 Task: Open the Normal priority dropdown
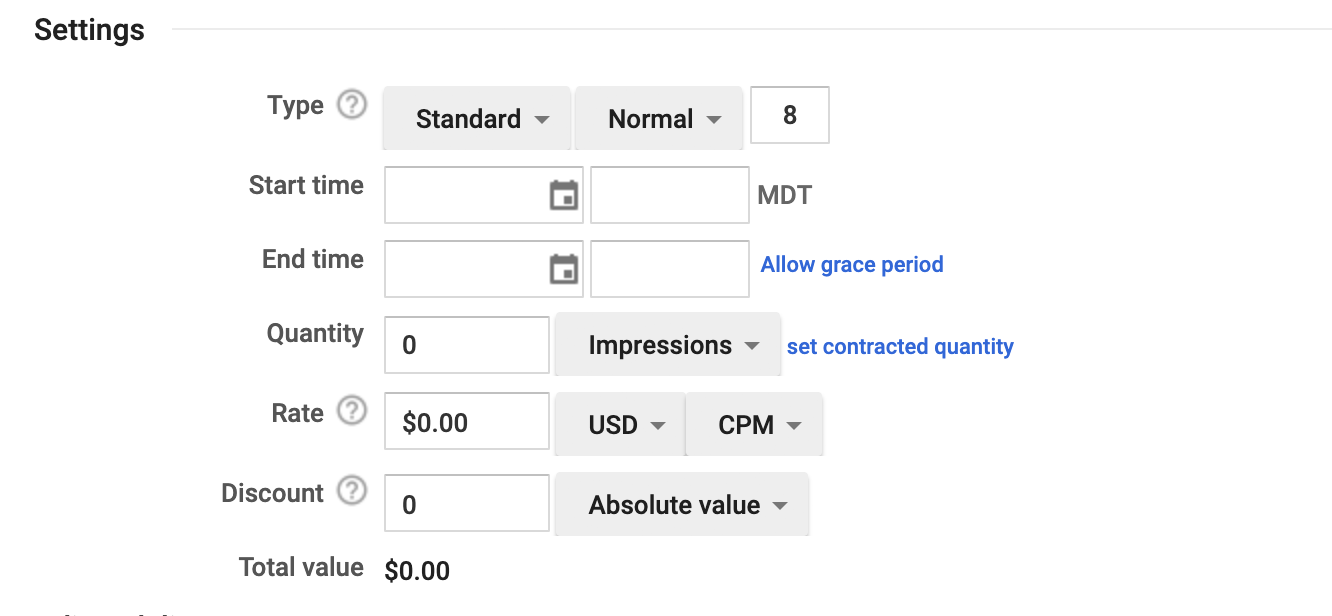point(659,118)
